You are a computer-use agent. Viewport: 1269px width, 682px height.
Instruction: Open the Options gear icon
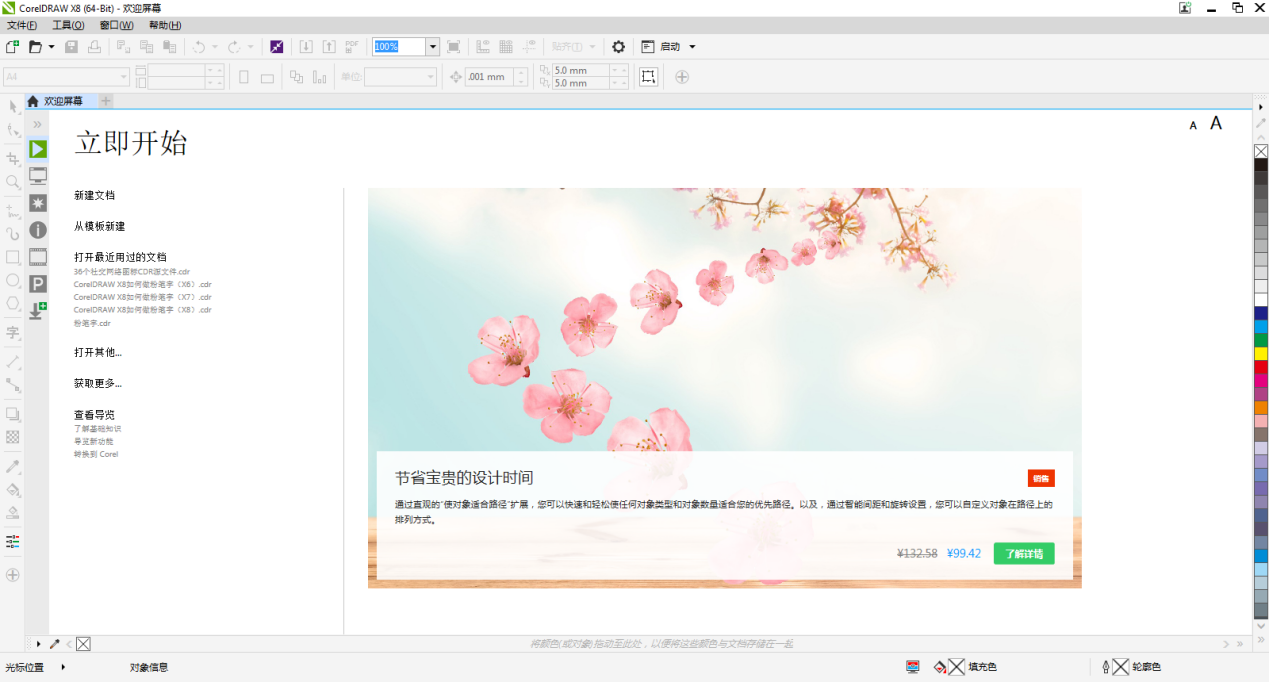click(x=618, y=47)
